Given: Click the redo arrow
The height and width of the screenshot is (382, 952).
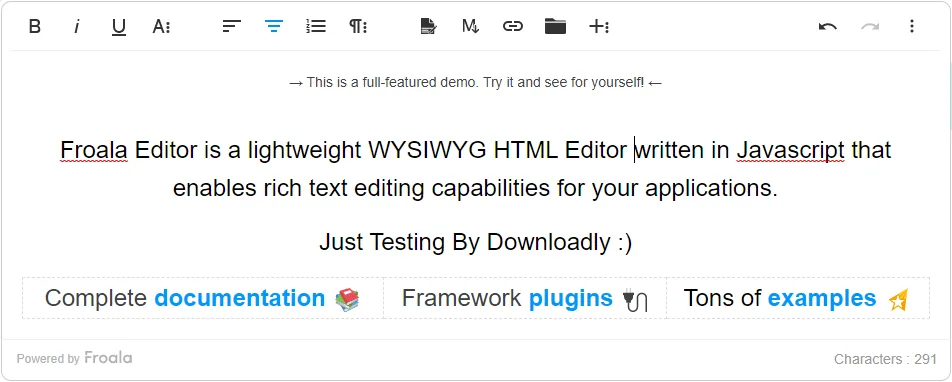Looking at the screenshot, I should (x=870, y=26).
